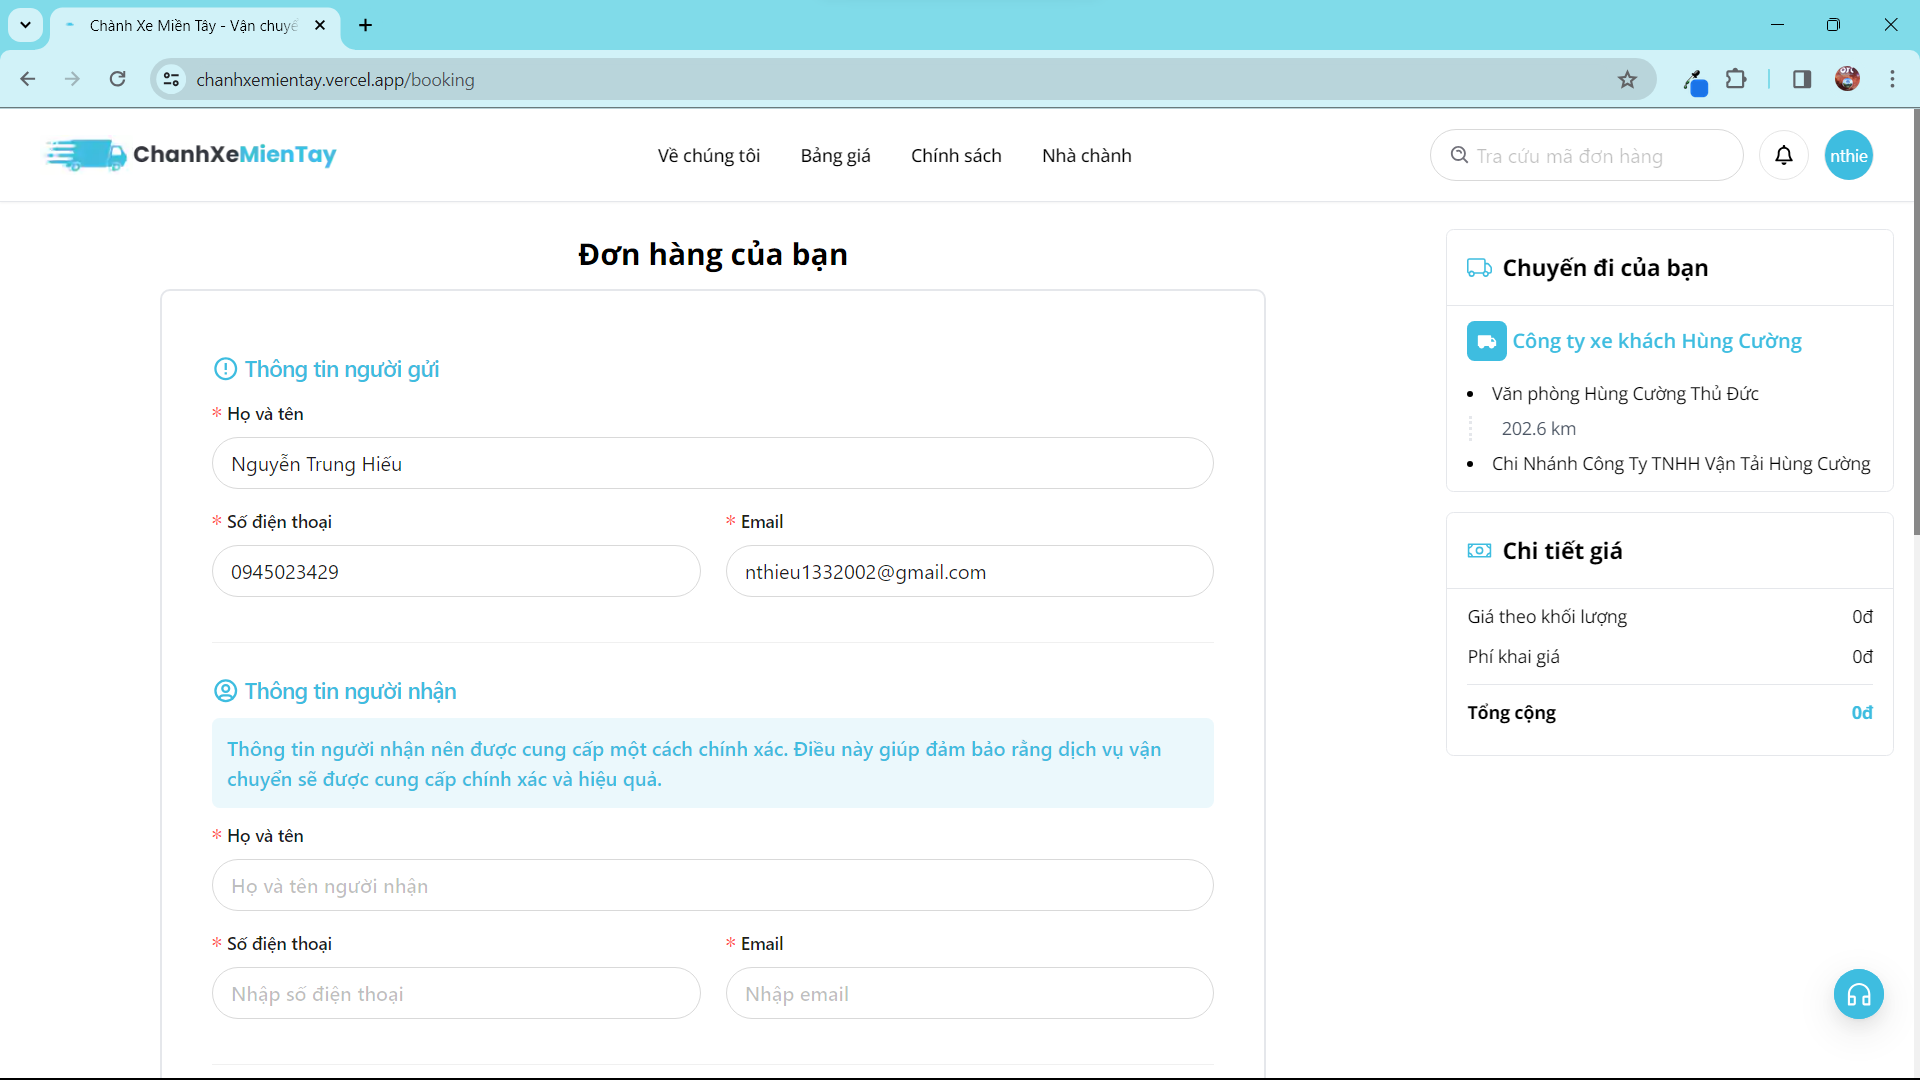
Task: Open the browser extensions puzzle icon
Action: pyautogui.click(x=1737, y=79)
